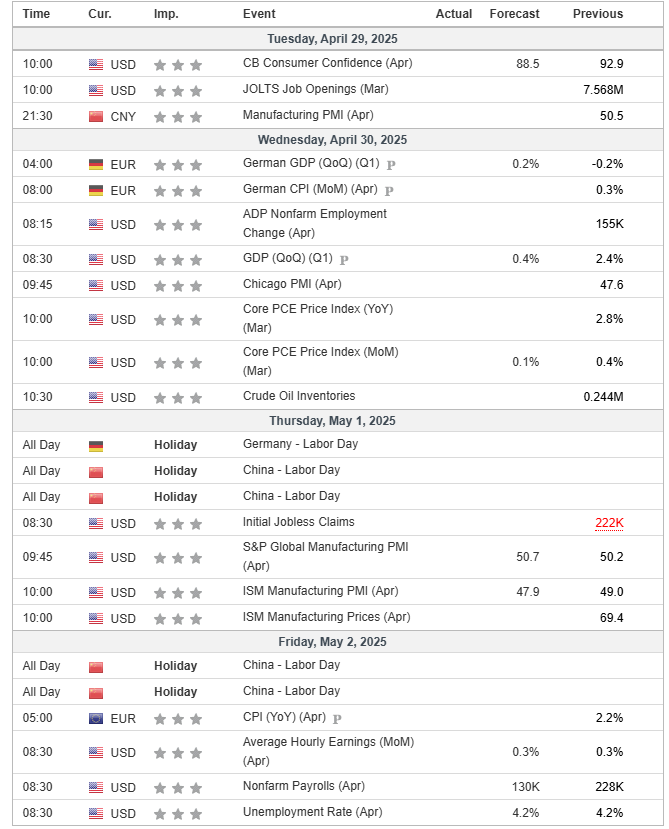This screenshot has height=829, width=669.
Task: Click importance stars for Crude Oil Inventories
Action: [178, 398]
